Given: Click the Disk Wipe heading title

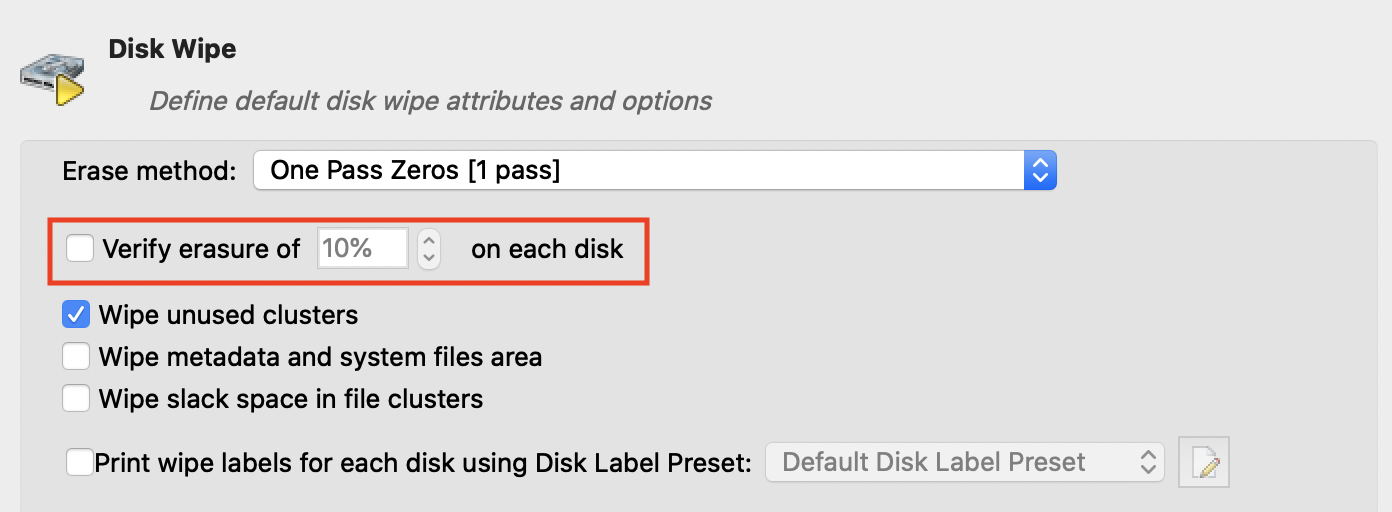Looking at the screenshot, I should [x=172, y=48].
